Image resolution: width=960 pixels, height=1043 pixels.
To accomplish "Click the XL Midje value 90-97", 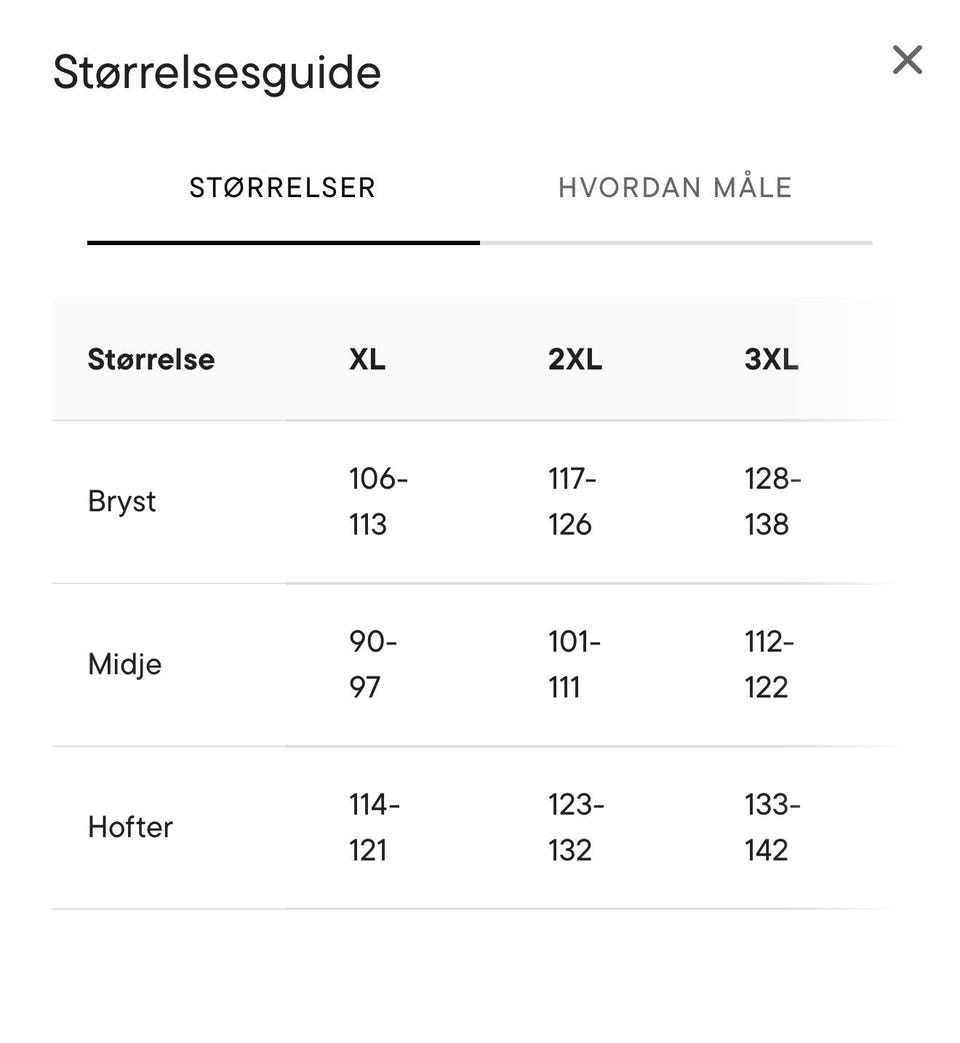I will point(373,665).
